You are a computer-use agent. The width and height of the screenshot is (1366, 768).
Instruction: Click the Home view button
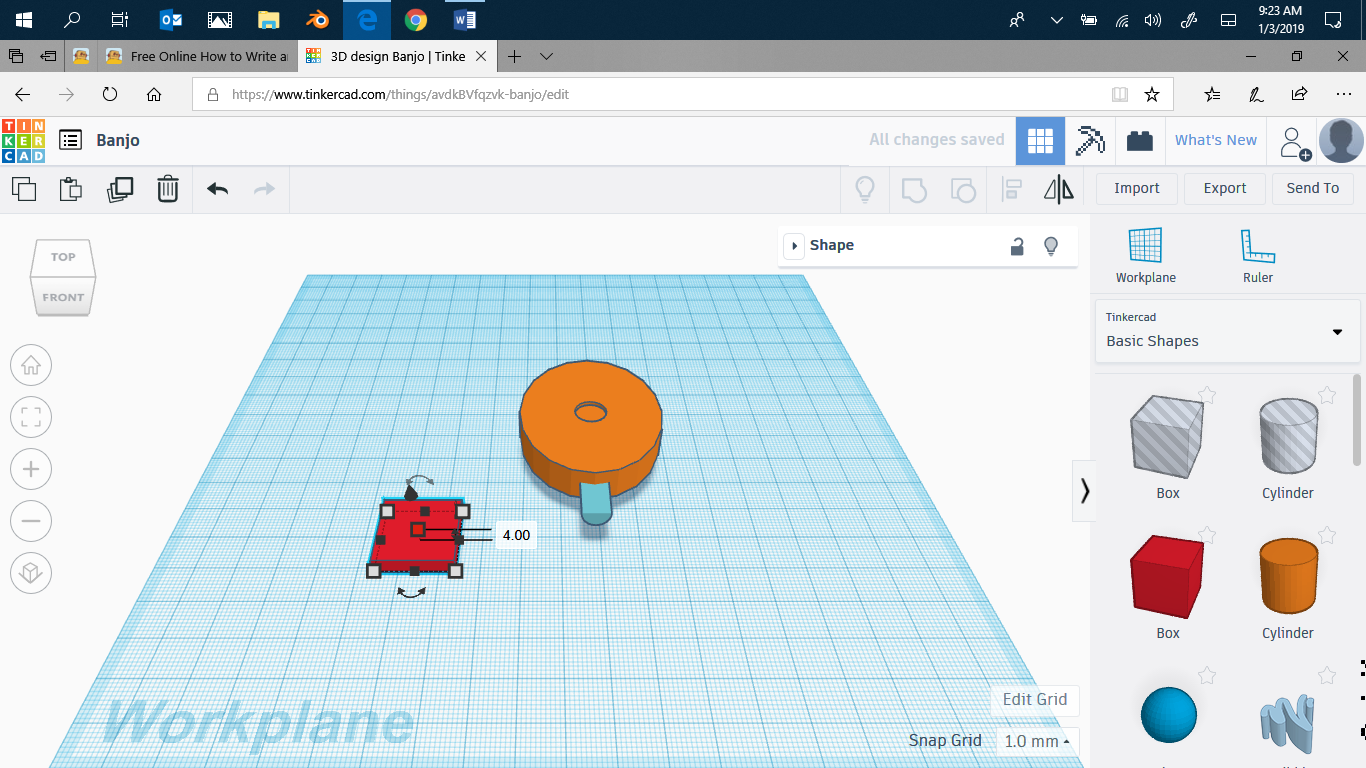tap(31, 365)
